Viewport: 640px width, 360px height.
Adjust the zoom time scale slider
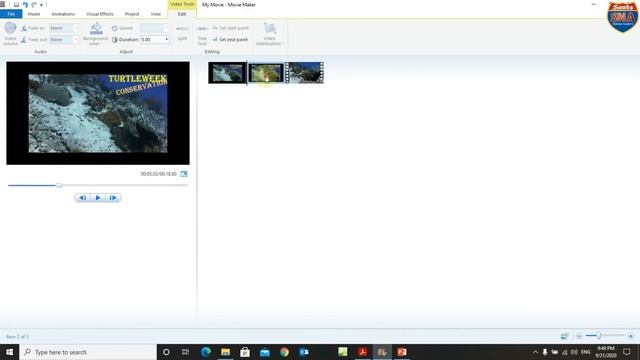click(598, 336)
